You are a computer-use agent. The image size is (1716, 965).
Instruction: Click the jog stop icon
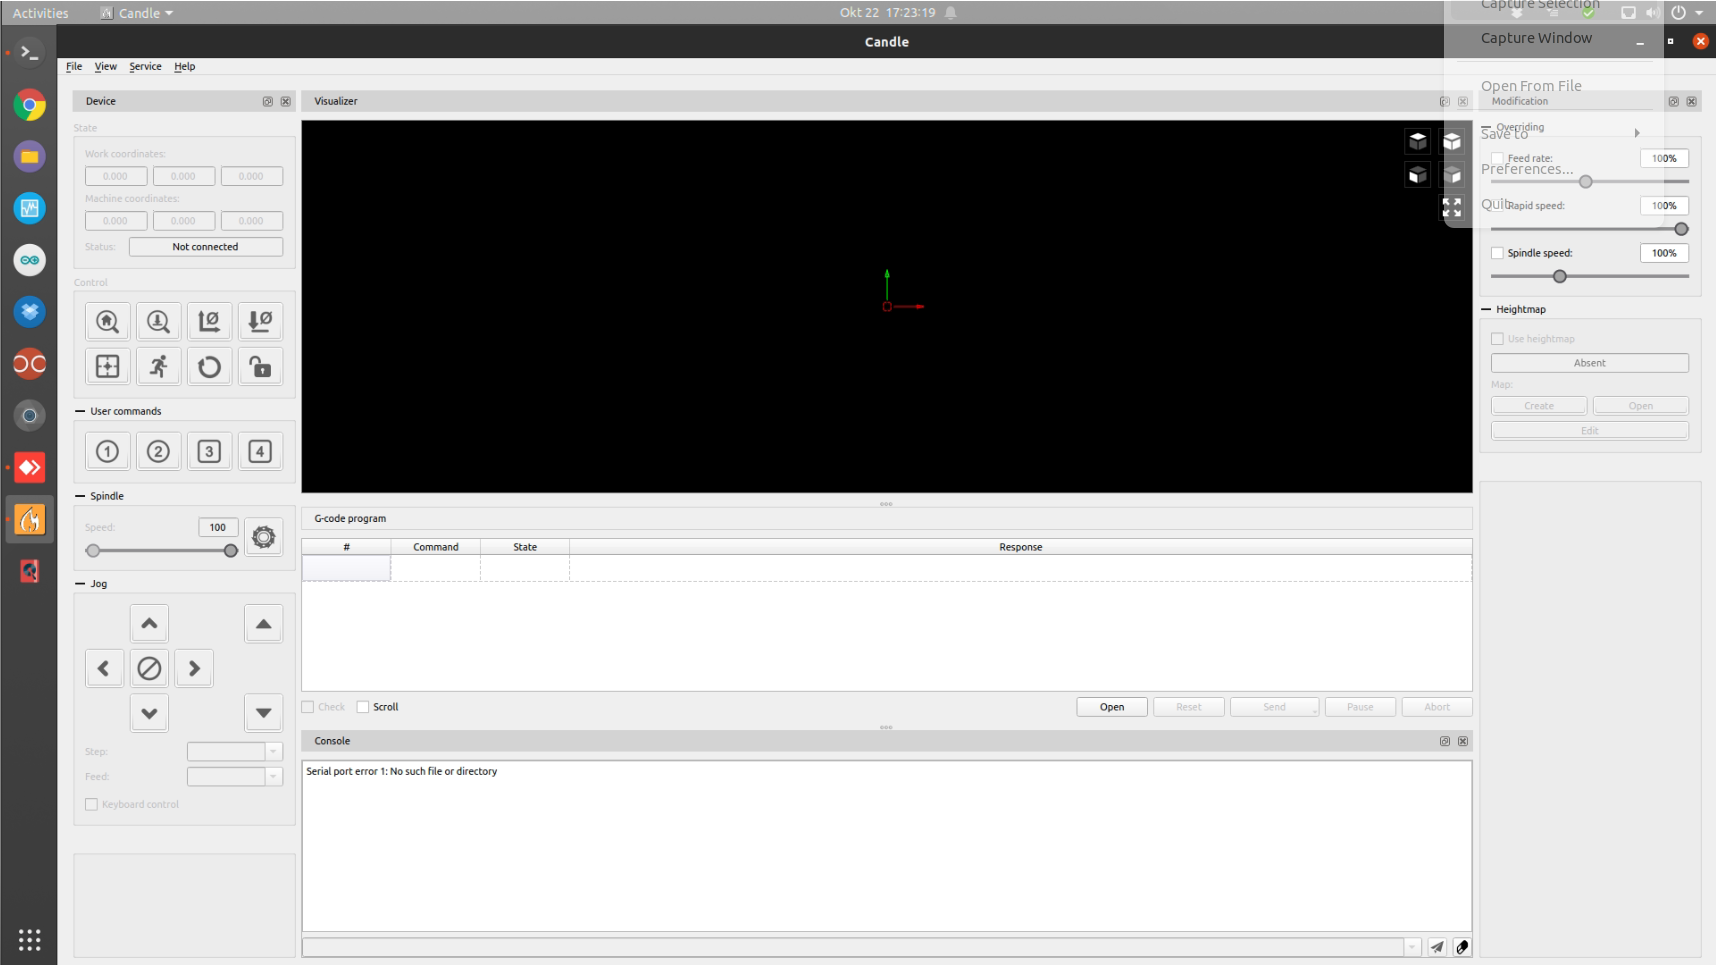pyautogui.click(x=149, y=668)
